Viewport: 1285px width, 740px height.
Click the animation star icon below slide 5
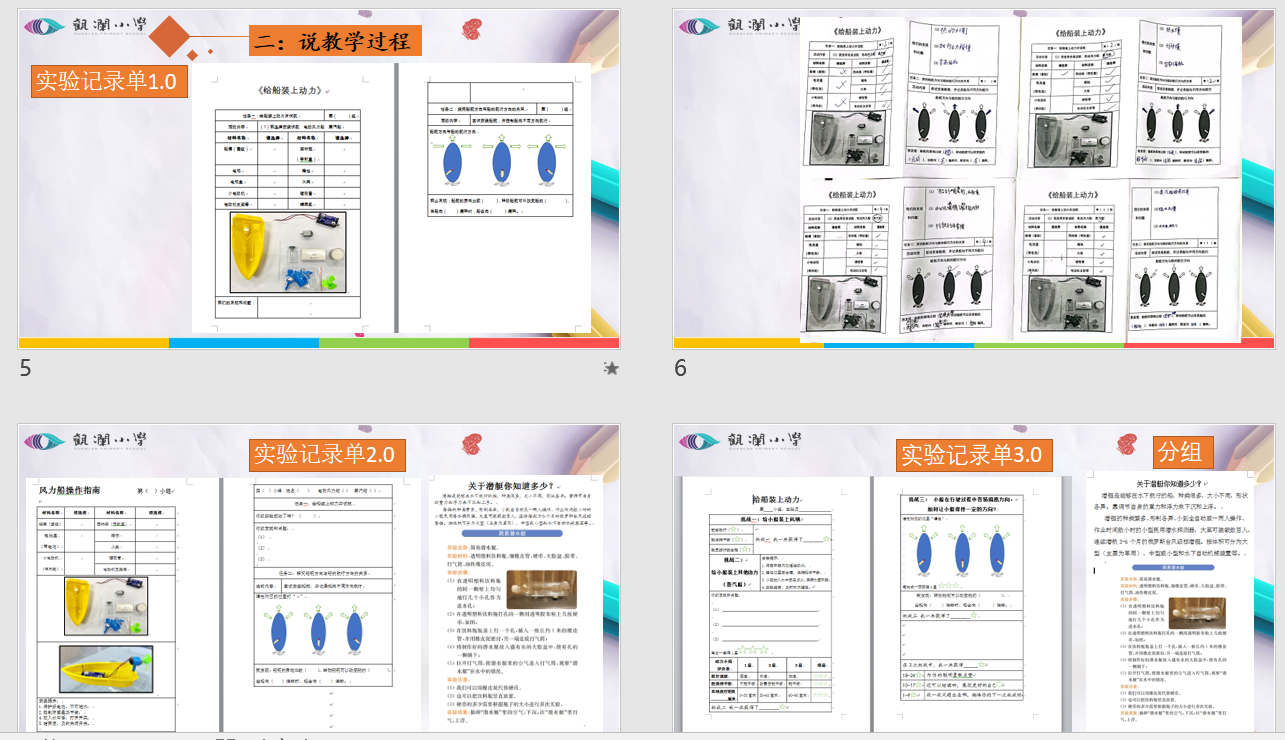click(x=611, y=369)
